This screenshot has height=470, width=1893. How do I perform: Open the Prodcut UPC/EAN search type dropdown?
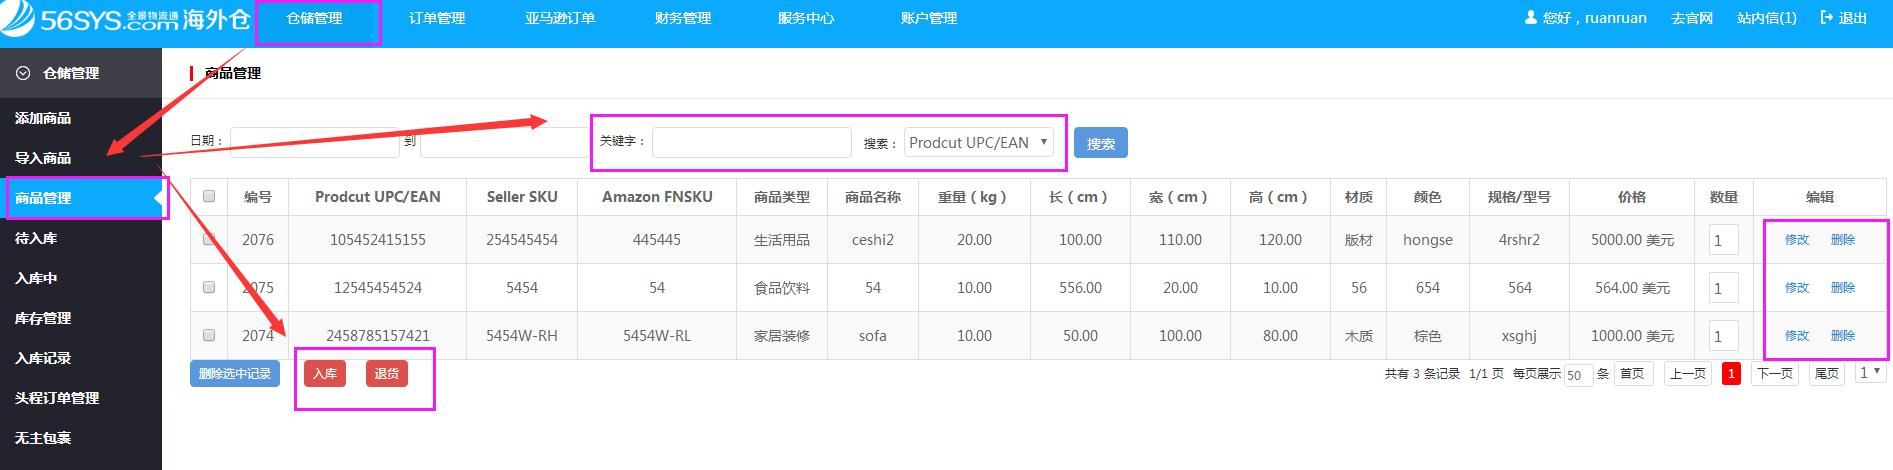pyautogui.click(x=978, y=142)
